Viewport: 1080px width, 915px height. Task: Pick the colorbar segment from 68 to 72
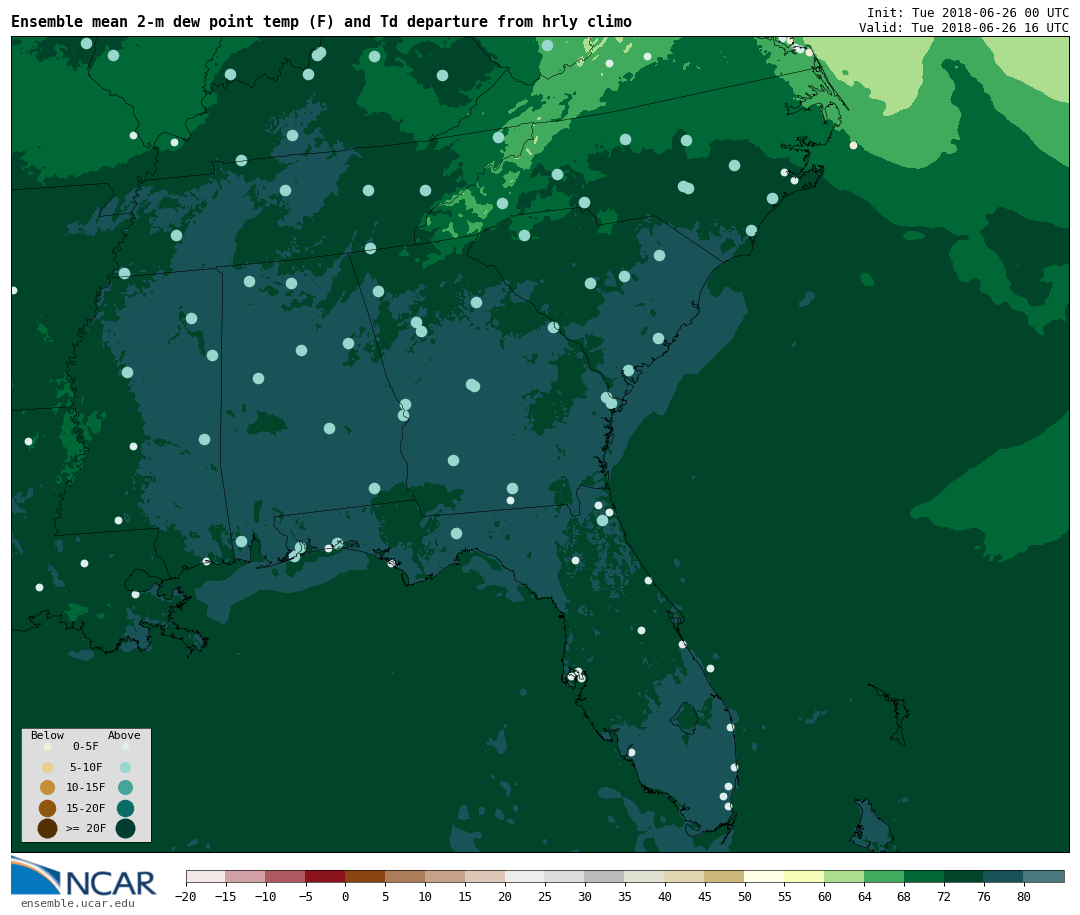[x=925, y=876]
